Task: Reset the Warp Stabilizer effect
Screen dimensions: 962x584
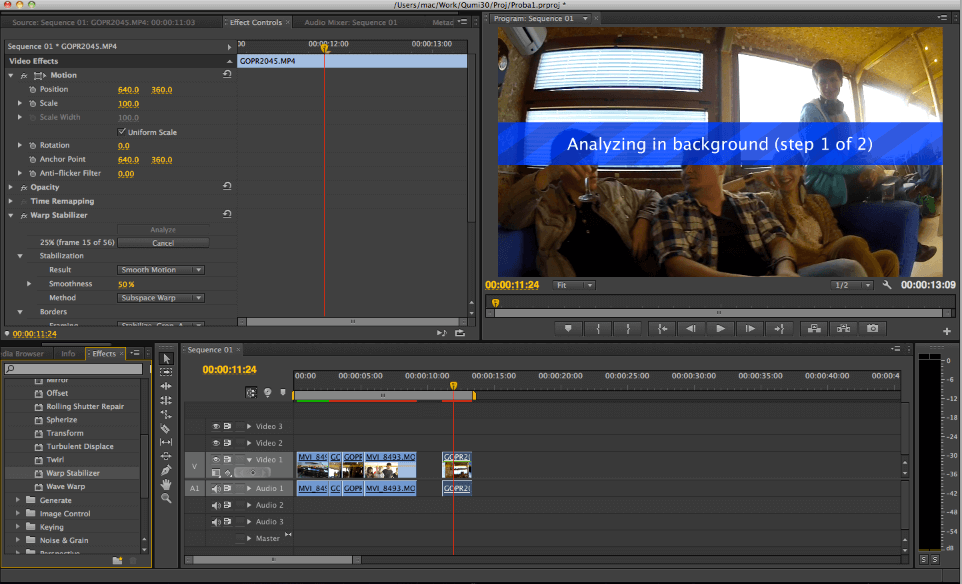Action: [227, 214]
